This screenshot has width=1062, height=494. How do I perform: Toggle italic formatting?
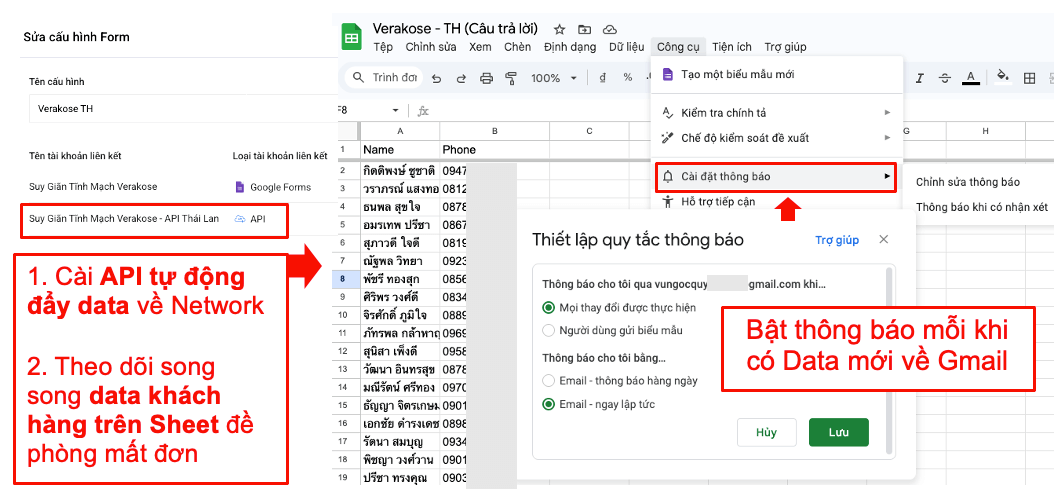coord(919,78)
